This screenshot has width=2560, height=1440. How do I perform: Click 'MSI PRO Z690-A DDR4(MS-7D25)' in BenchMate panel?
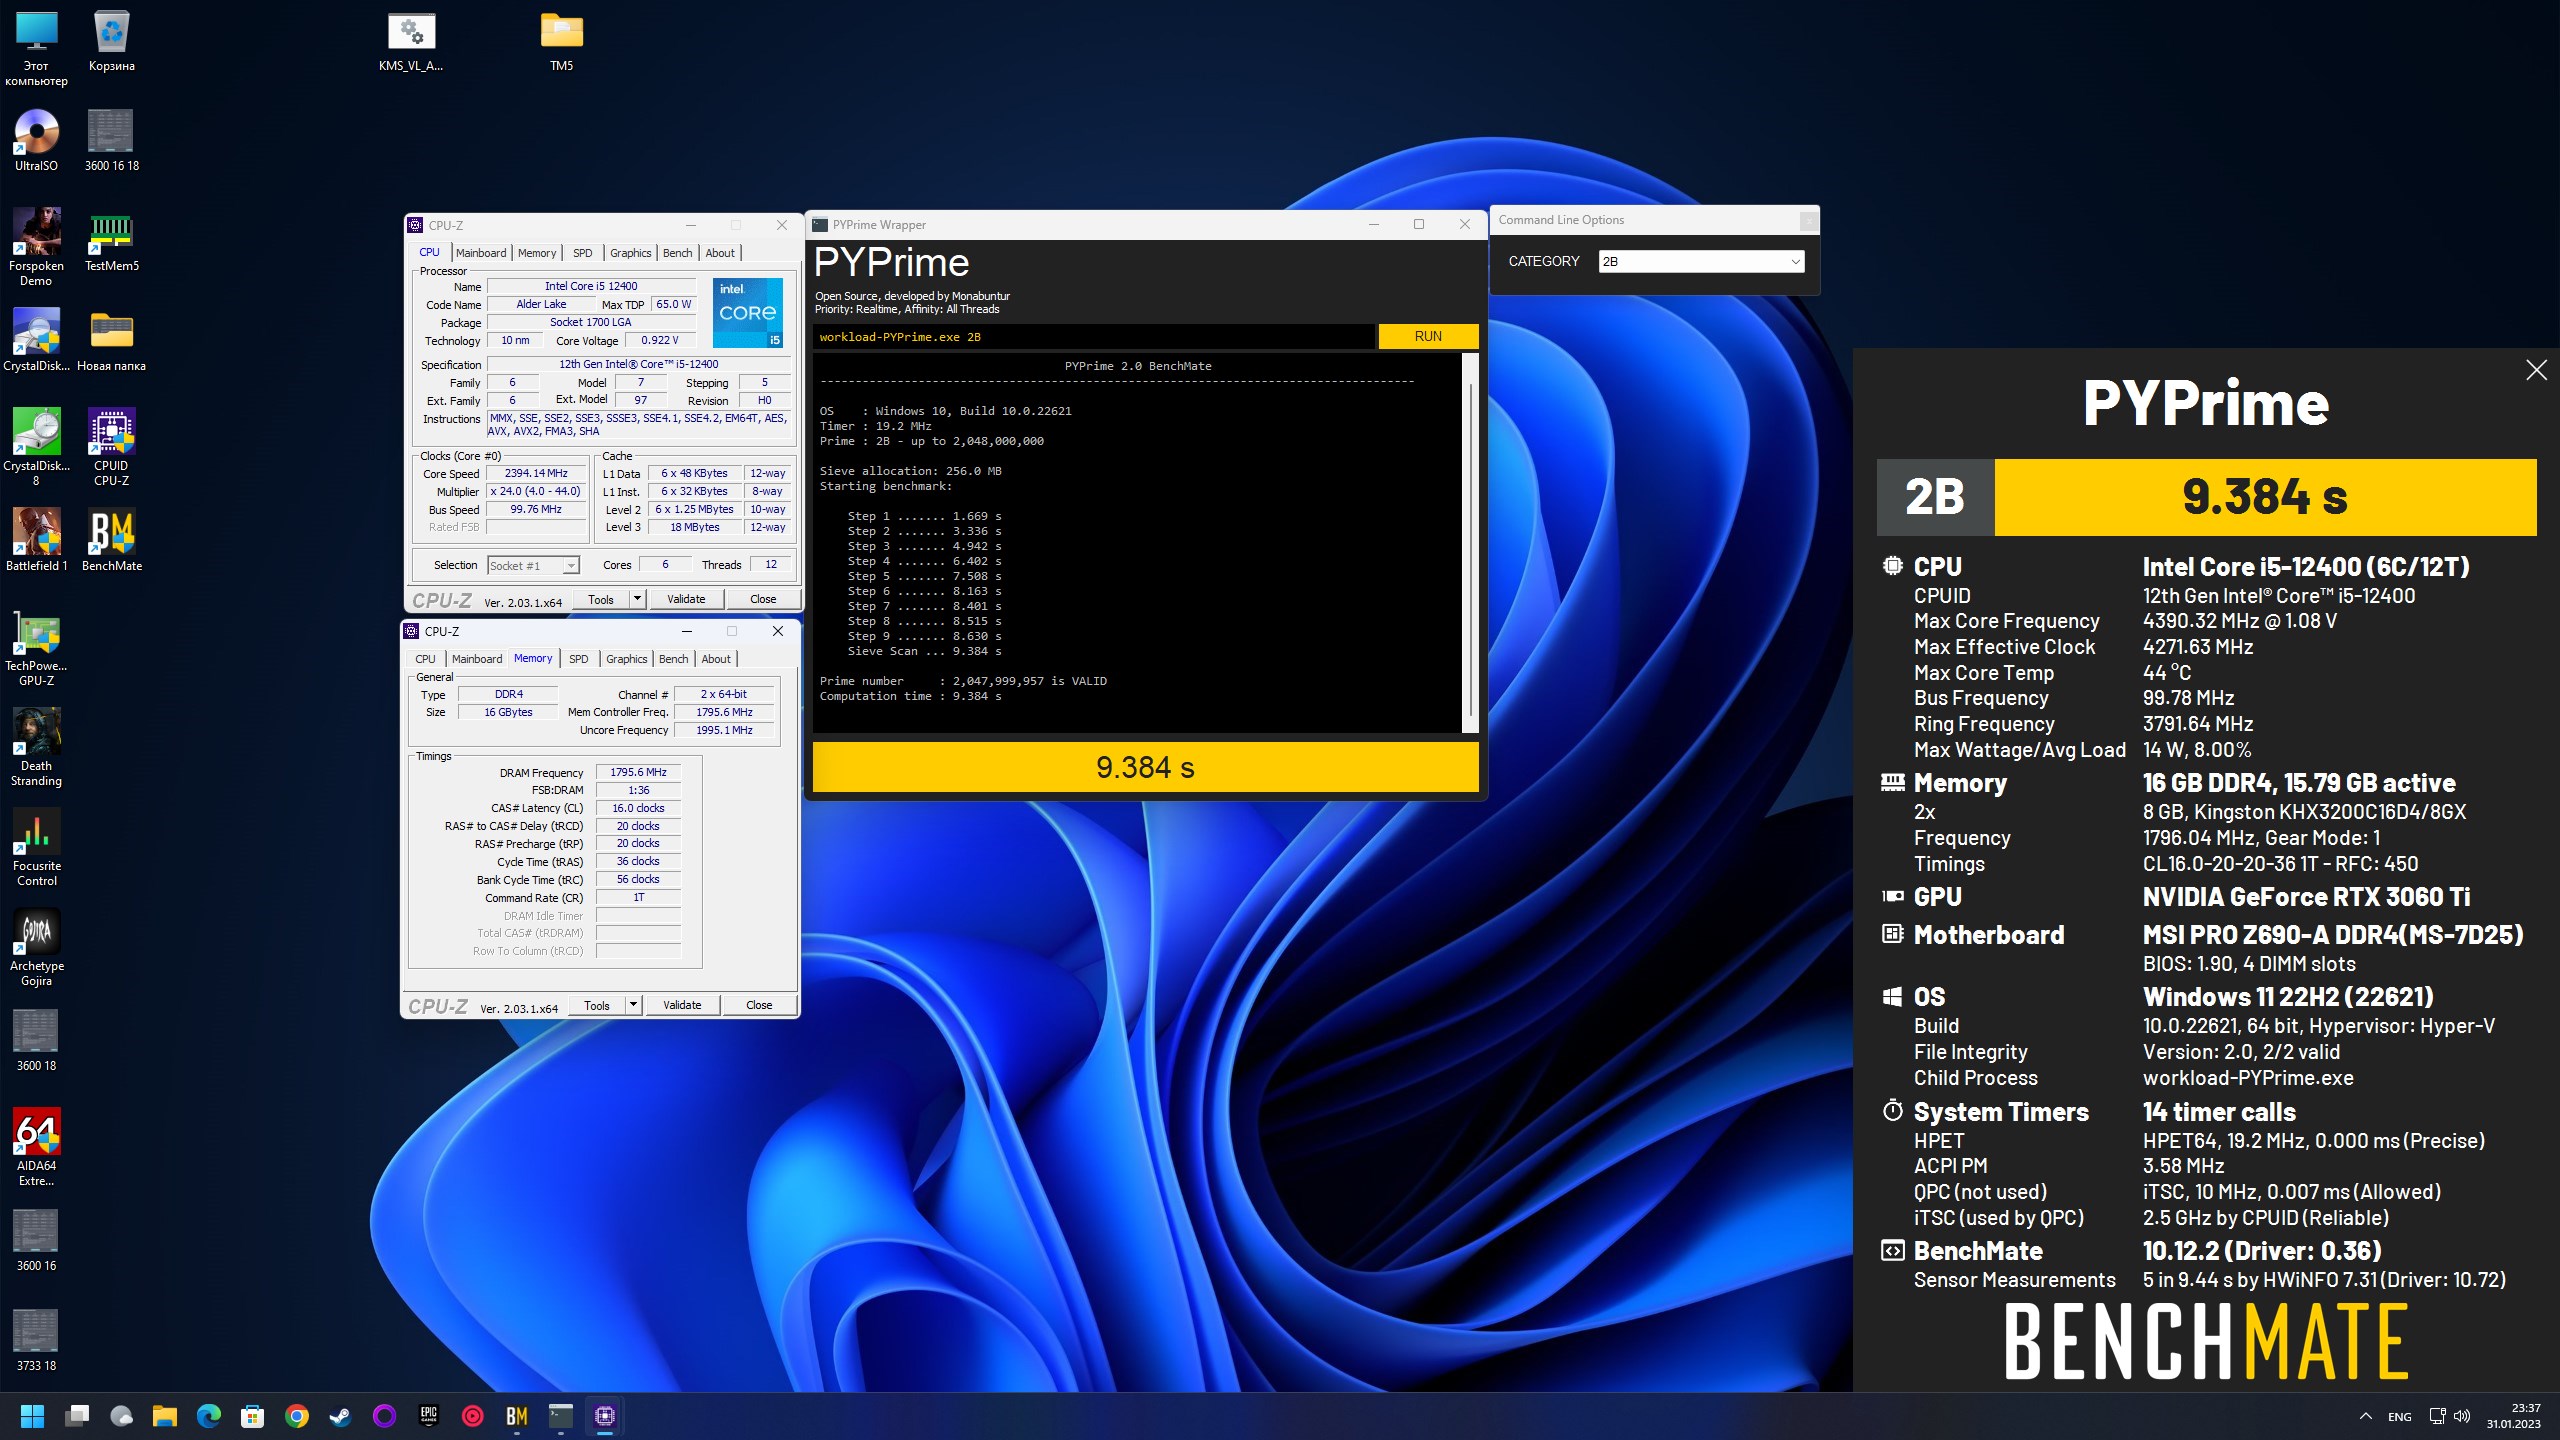coord(2333,935)
